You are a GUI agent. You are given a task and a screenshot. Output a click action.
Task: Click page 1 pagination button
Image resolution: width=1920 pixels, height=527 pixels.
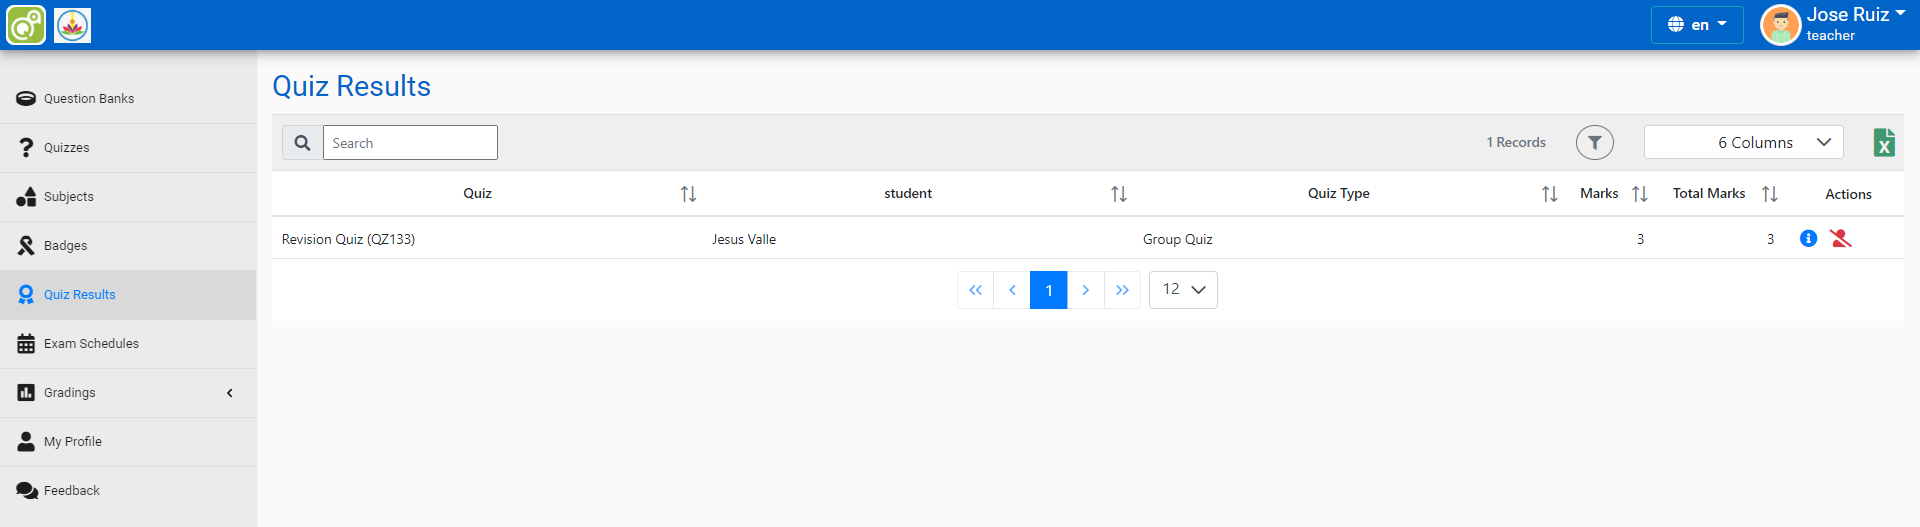pos(1048,290)
